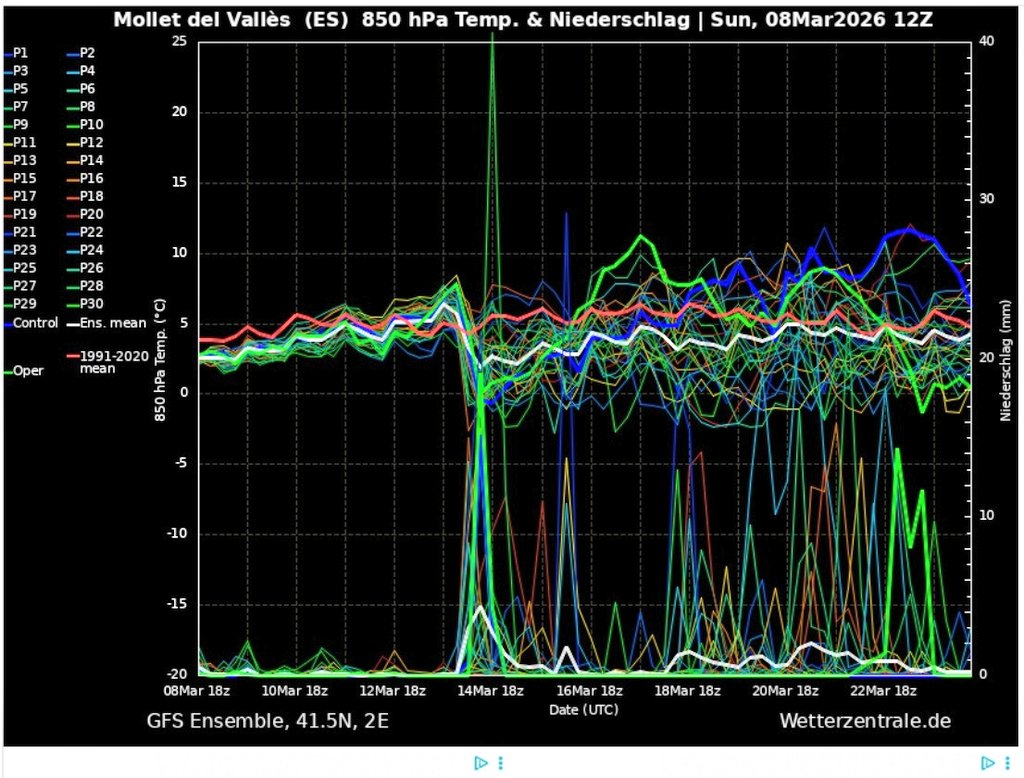Click the 18Mar 18z date tick label
Viewport: 1024px width, 778px height.
[x=688, y=691]
